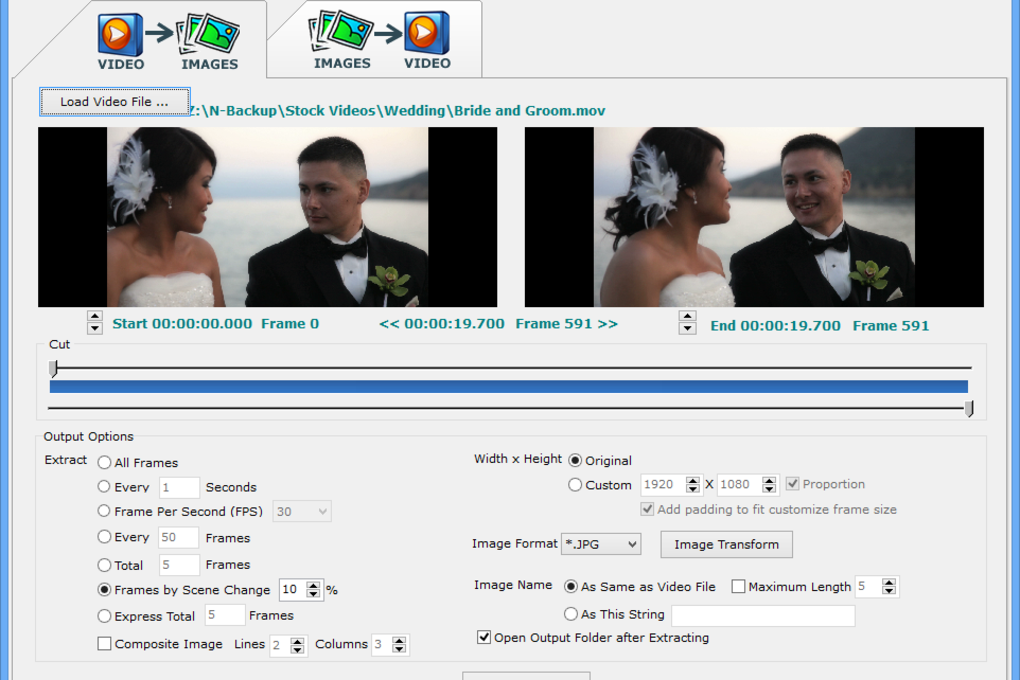Decrease the Maximum Length value

click(x=889, y=592)
